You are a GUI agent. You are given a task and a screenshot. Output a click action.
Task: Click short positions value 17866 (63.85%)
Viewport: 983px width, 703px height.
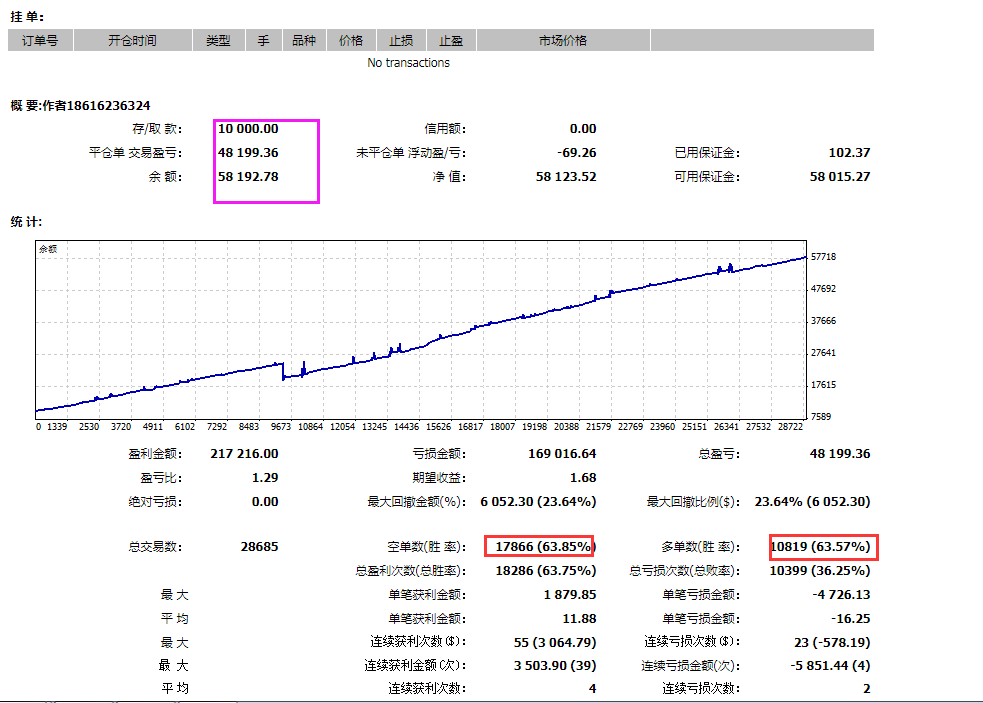[x=545, y=546]
